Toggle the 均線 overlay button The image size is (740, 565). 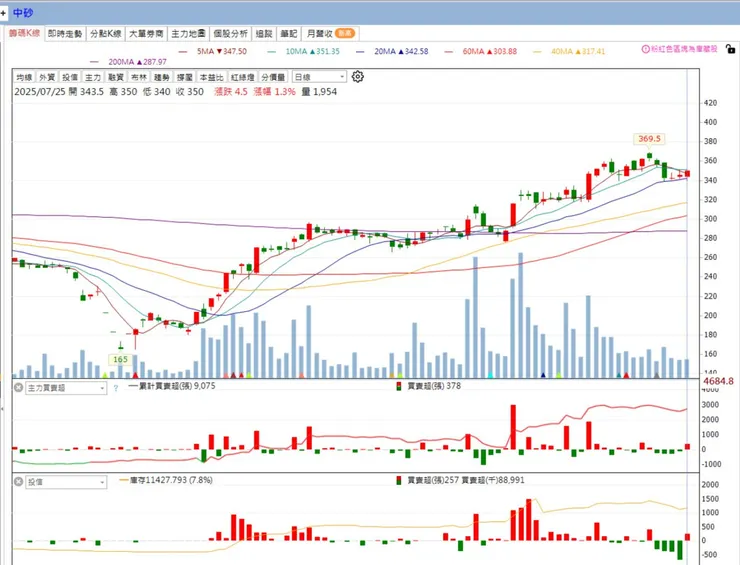24,77
